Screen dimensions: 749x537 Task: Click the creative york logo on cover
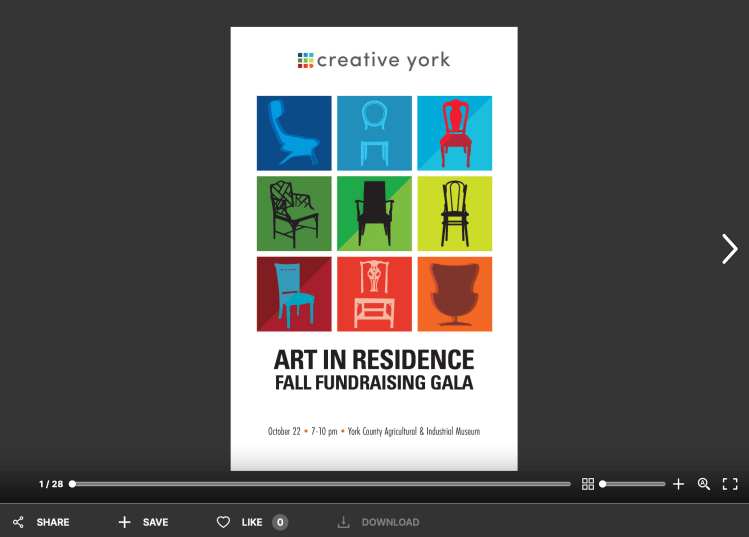coord(374,61)
